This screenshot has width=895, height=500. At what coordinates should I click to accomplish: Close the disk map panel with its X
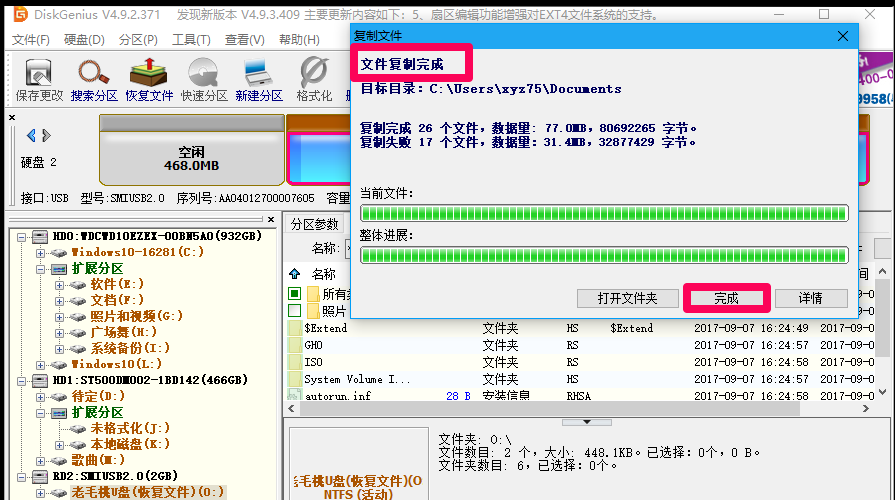(12, 117)
